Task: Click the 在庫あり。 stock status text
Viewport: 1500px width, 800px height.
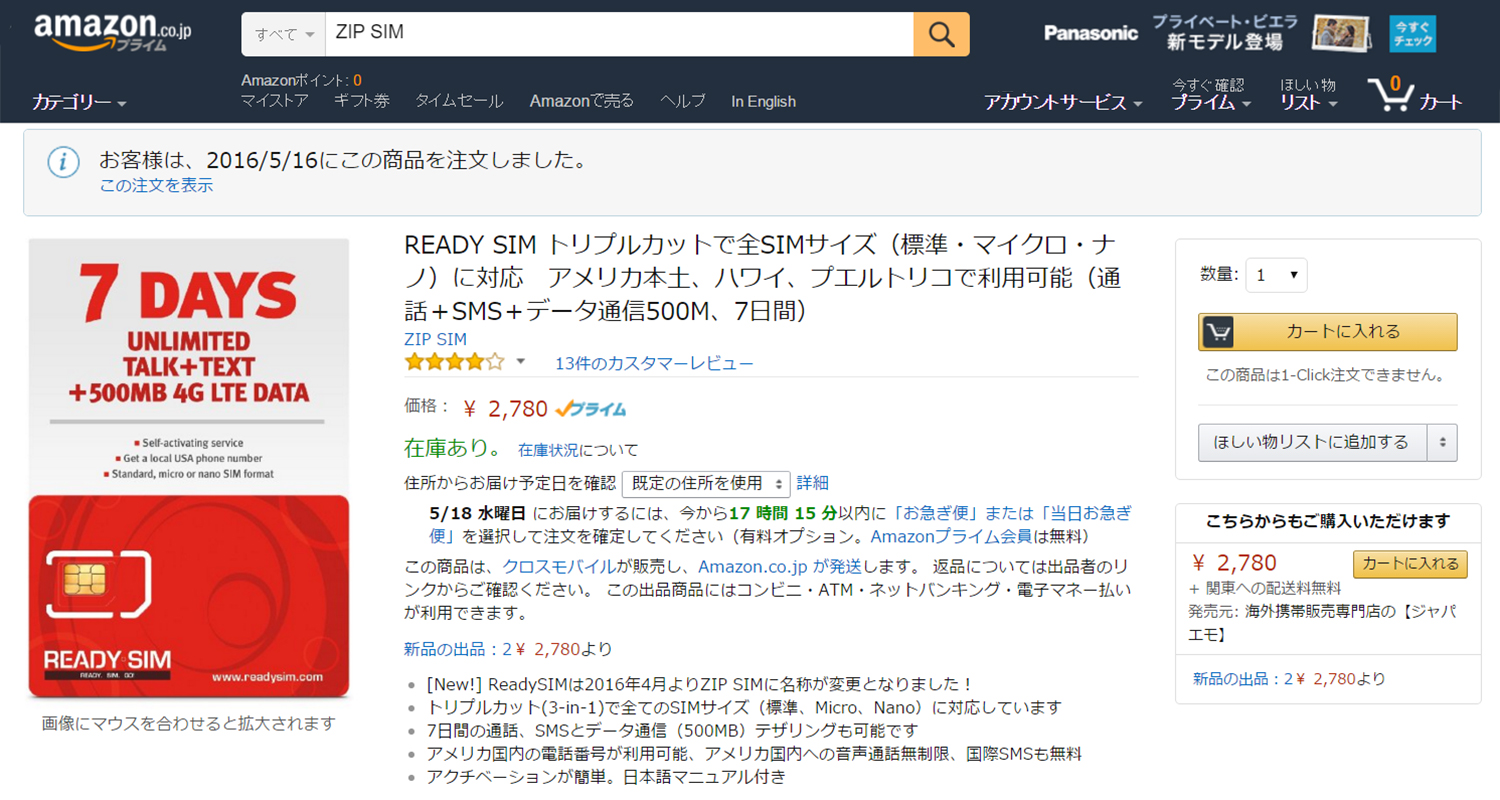Action: pyautogui.click(x=453, y=448)
